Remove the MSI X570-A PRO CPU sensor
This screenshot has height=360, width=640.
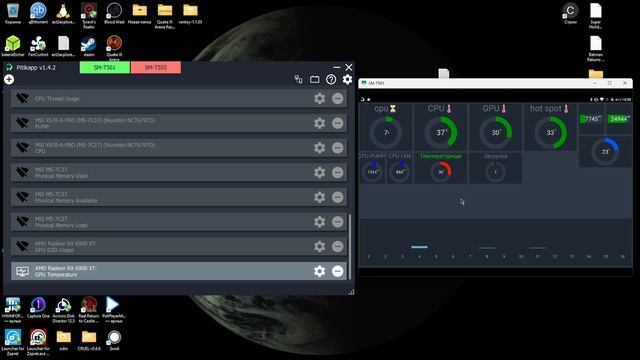point(338,148)
